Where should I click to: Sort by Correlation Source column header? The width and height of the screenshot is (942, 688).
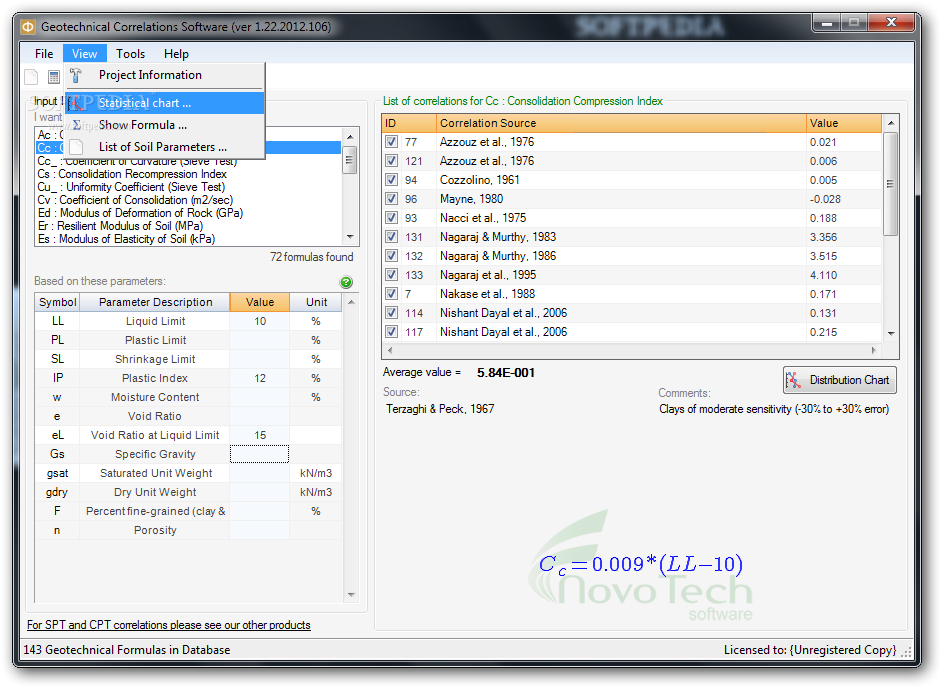click(621, 123)
